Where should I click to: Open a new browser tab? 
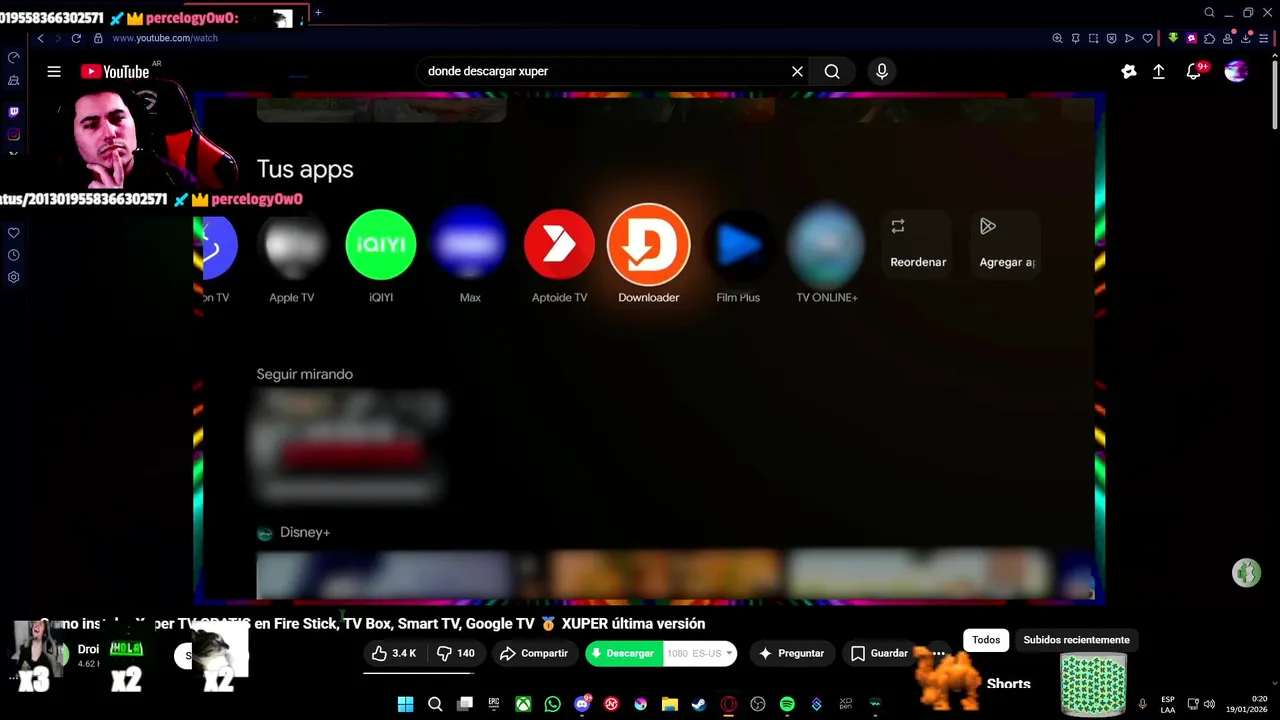(x=318, y=13)
